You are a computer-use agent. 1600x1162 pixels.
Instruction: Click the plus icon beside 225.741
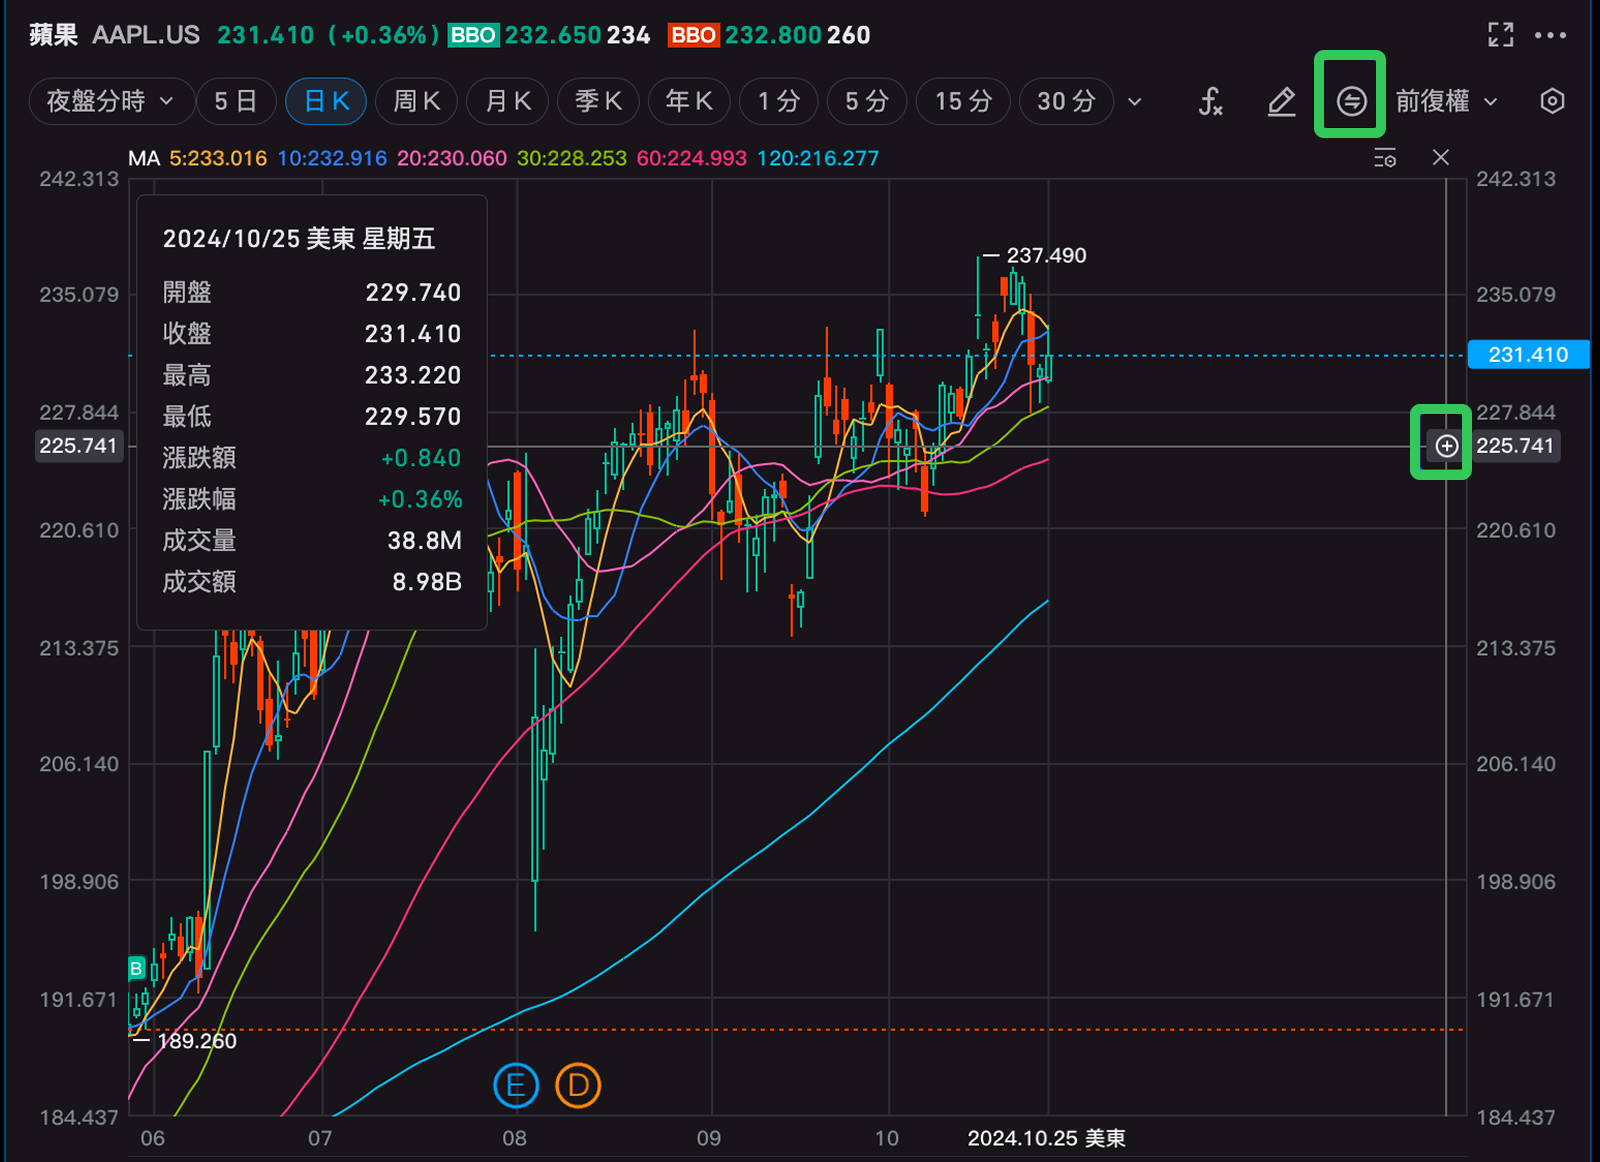pyautogui.click(x=1446, y=446)
